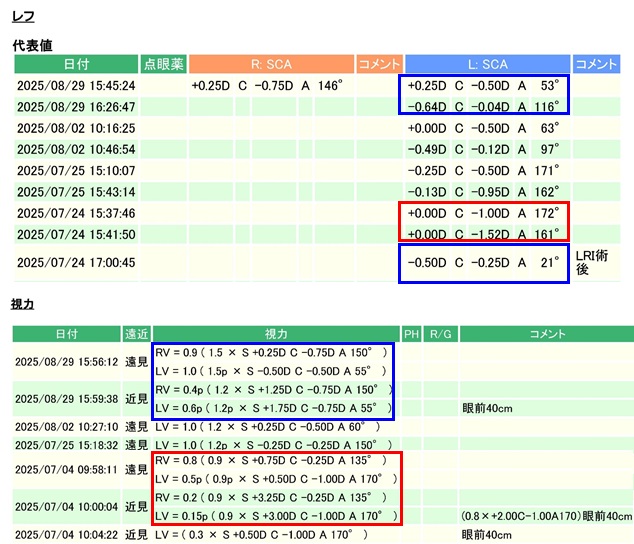The width and height of the screenshot is (634, 544).
Task: Click the orange R: SCA column header
Action: pyautogui.click(x=270, y=64)
